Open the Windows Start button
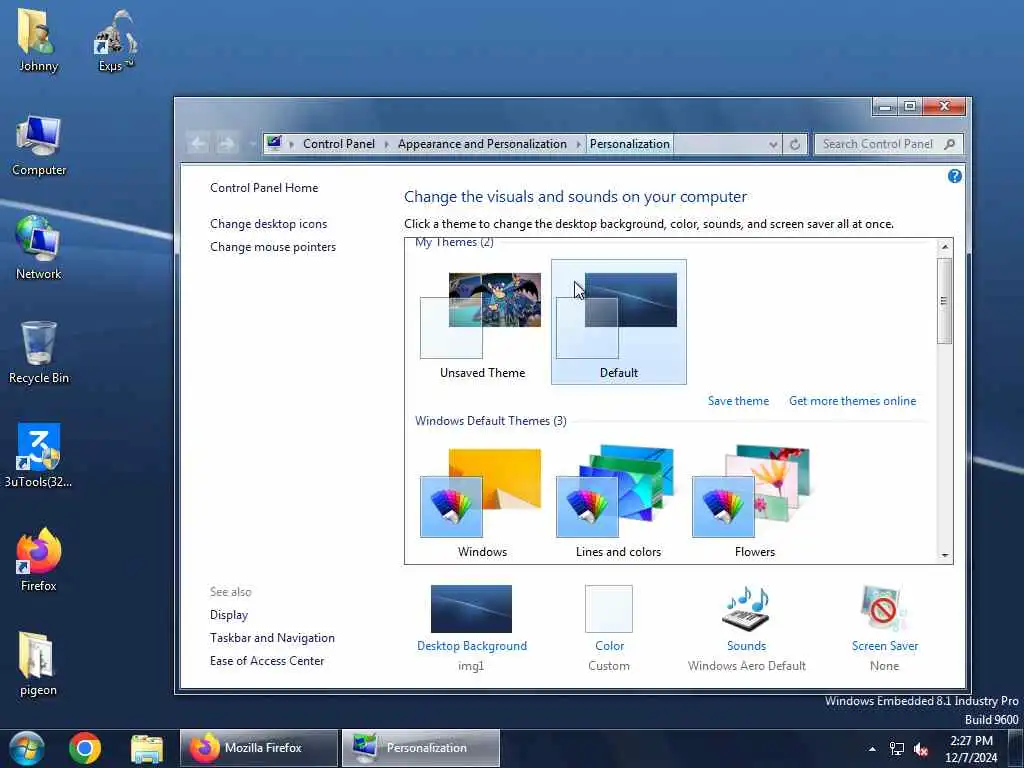The height and width of the screenshot is (768, 1024). pyautogui.click(x=27, y=748)
